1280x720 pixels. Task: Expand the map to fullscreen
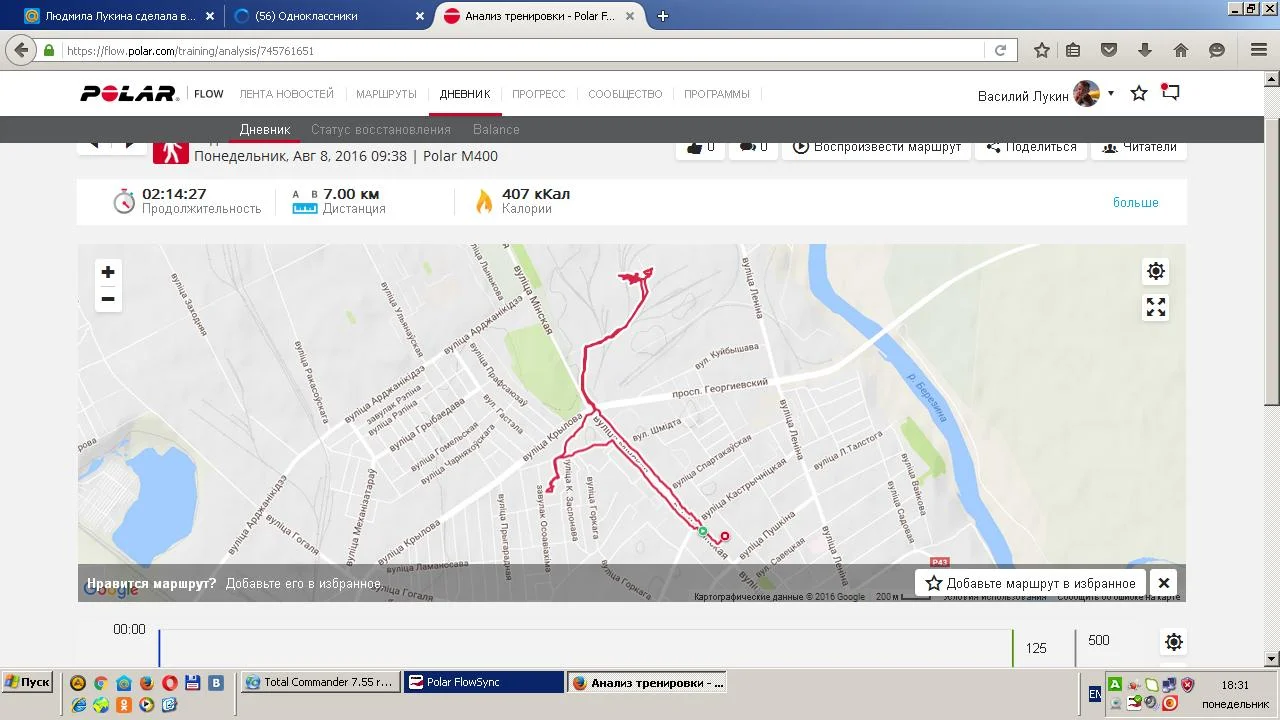coord(1156,308)
